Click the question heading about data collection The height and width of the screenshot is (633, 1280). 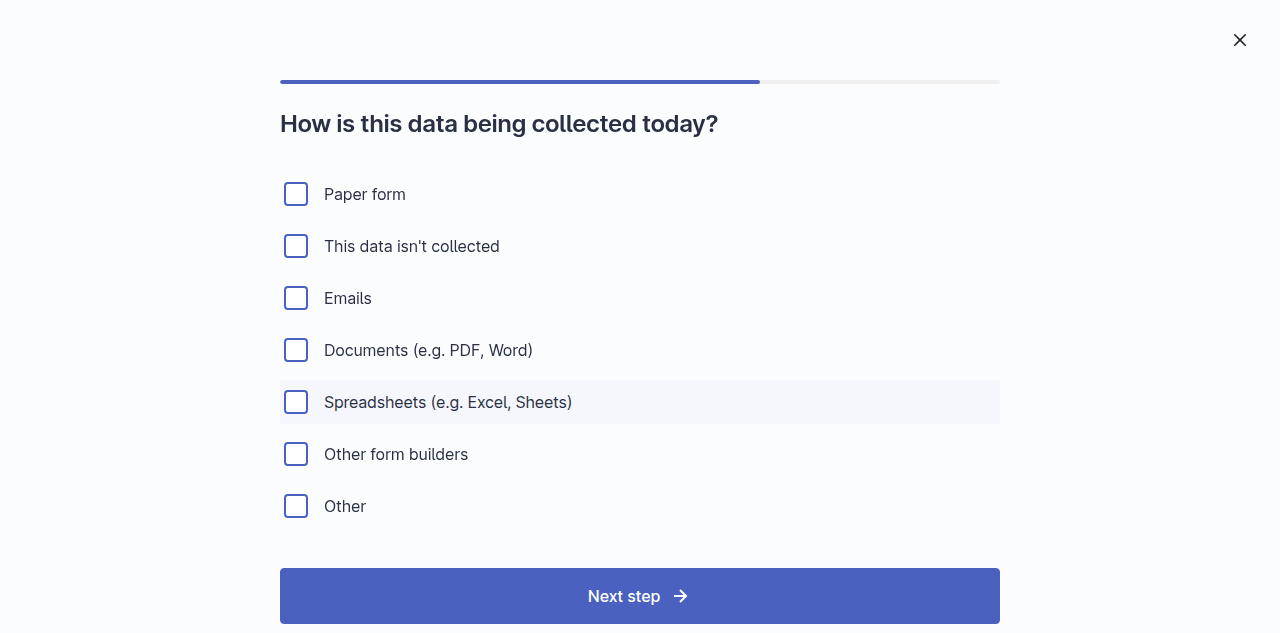point(499,124)
